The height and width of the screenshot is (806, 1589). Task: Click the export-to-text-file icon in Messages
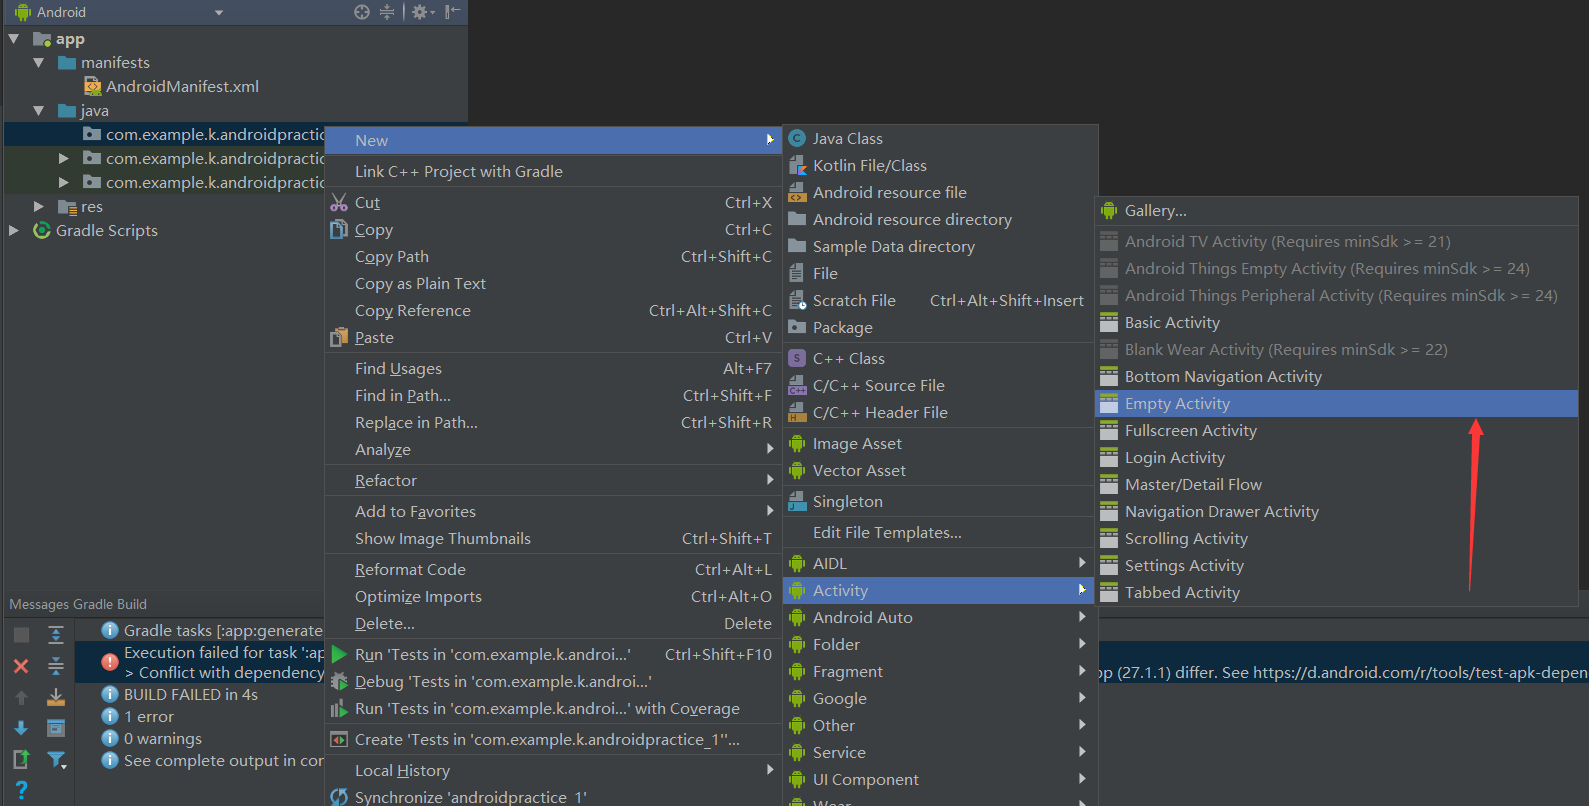click(x=21, y=760)
